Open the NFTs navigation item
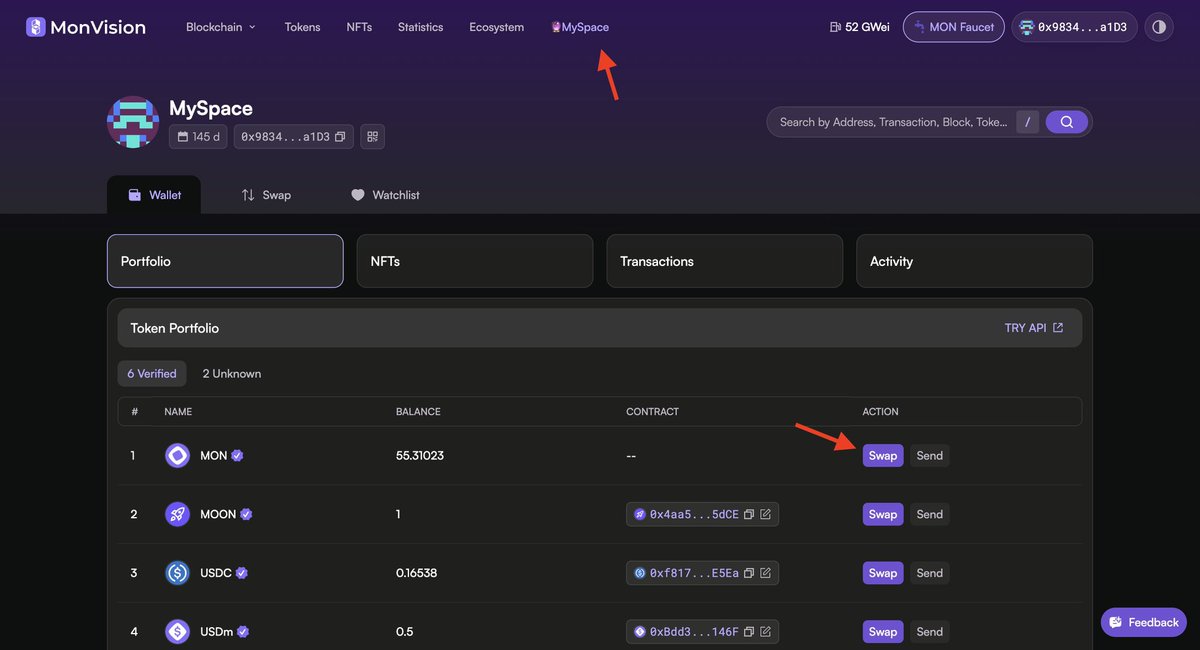1200x650 pixels. (x=359, y=27)
